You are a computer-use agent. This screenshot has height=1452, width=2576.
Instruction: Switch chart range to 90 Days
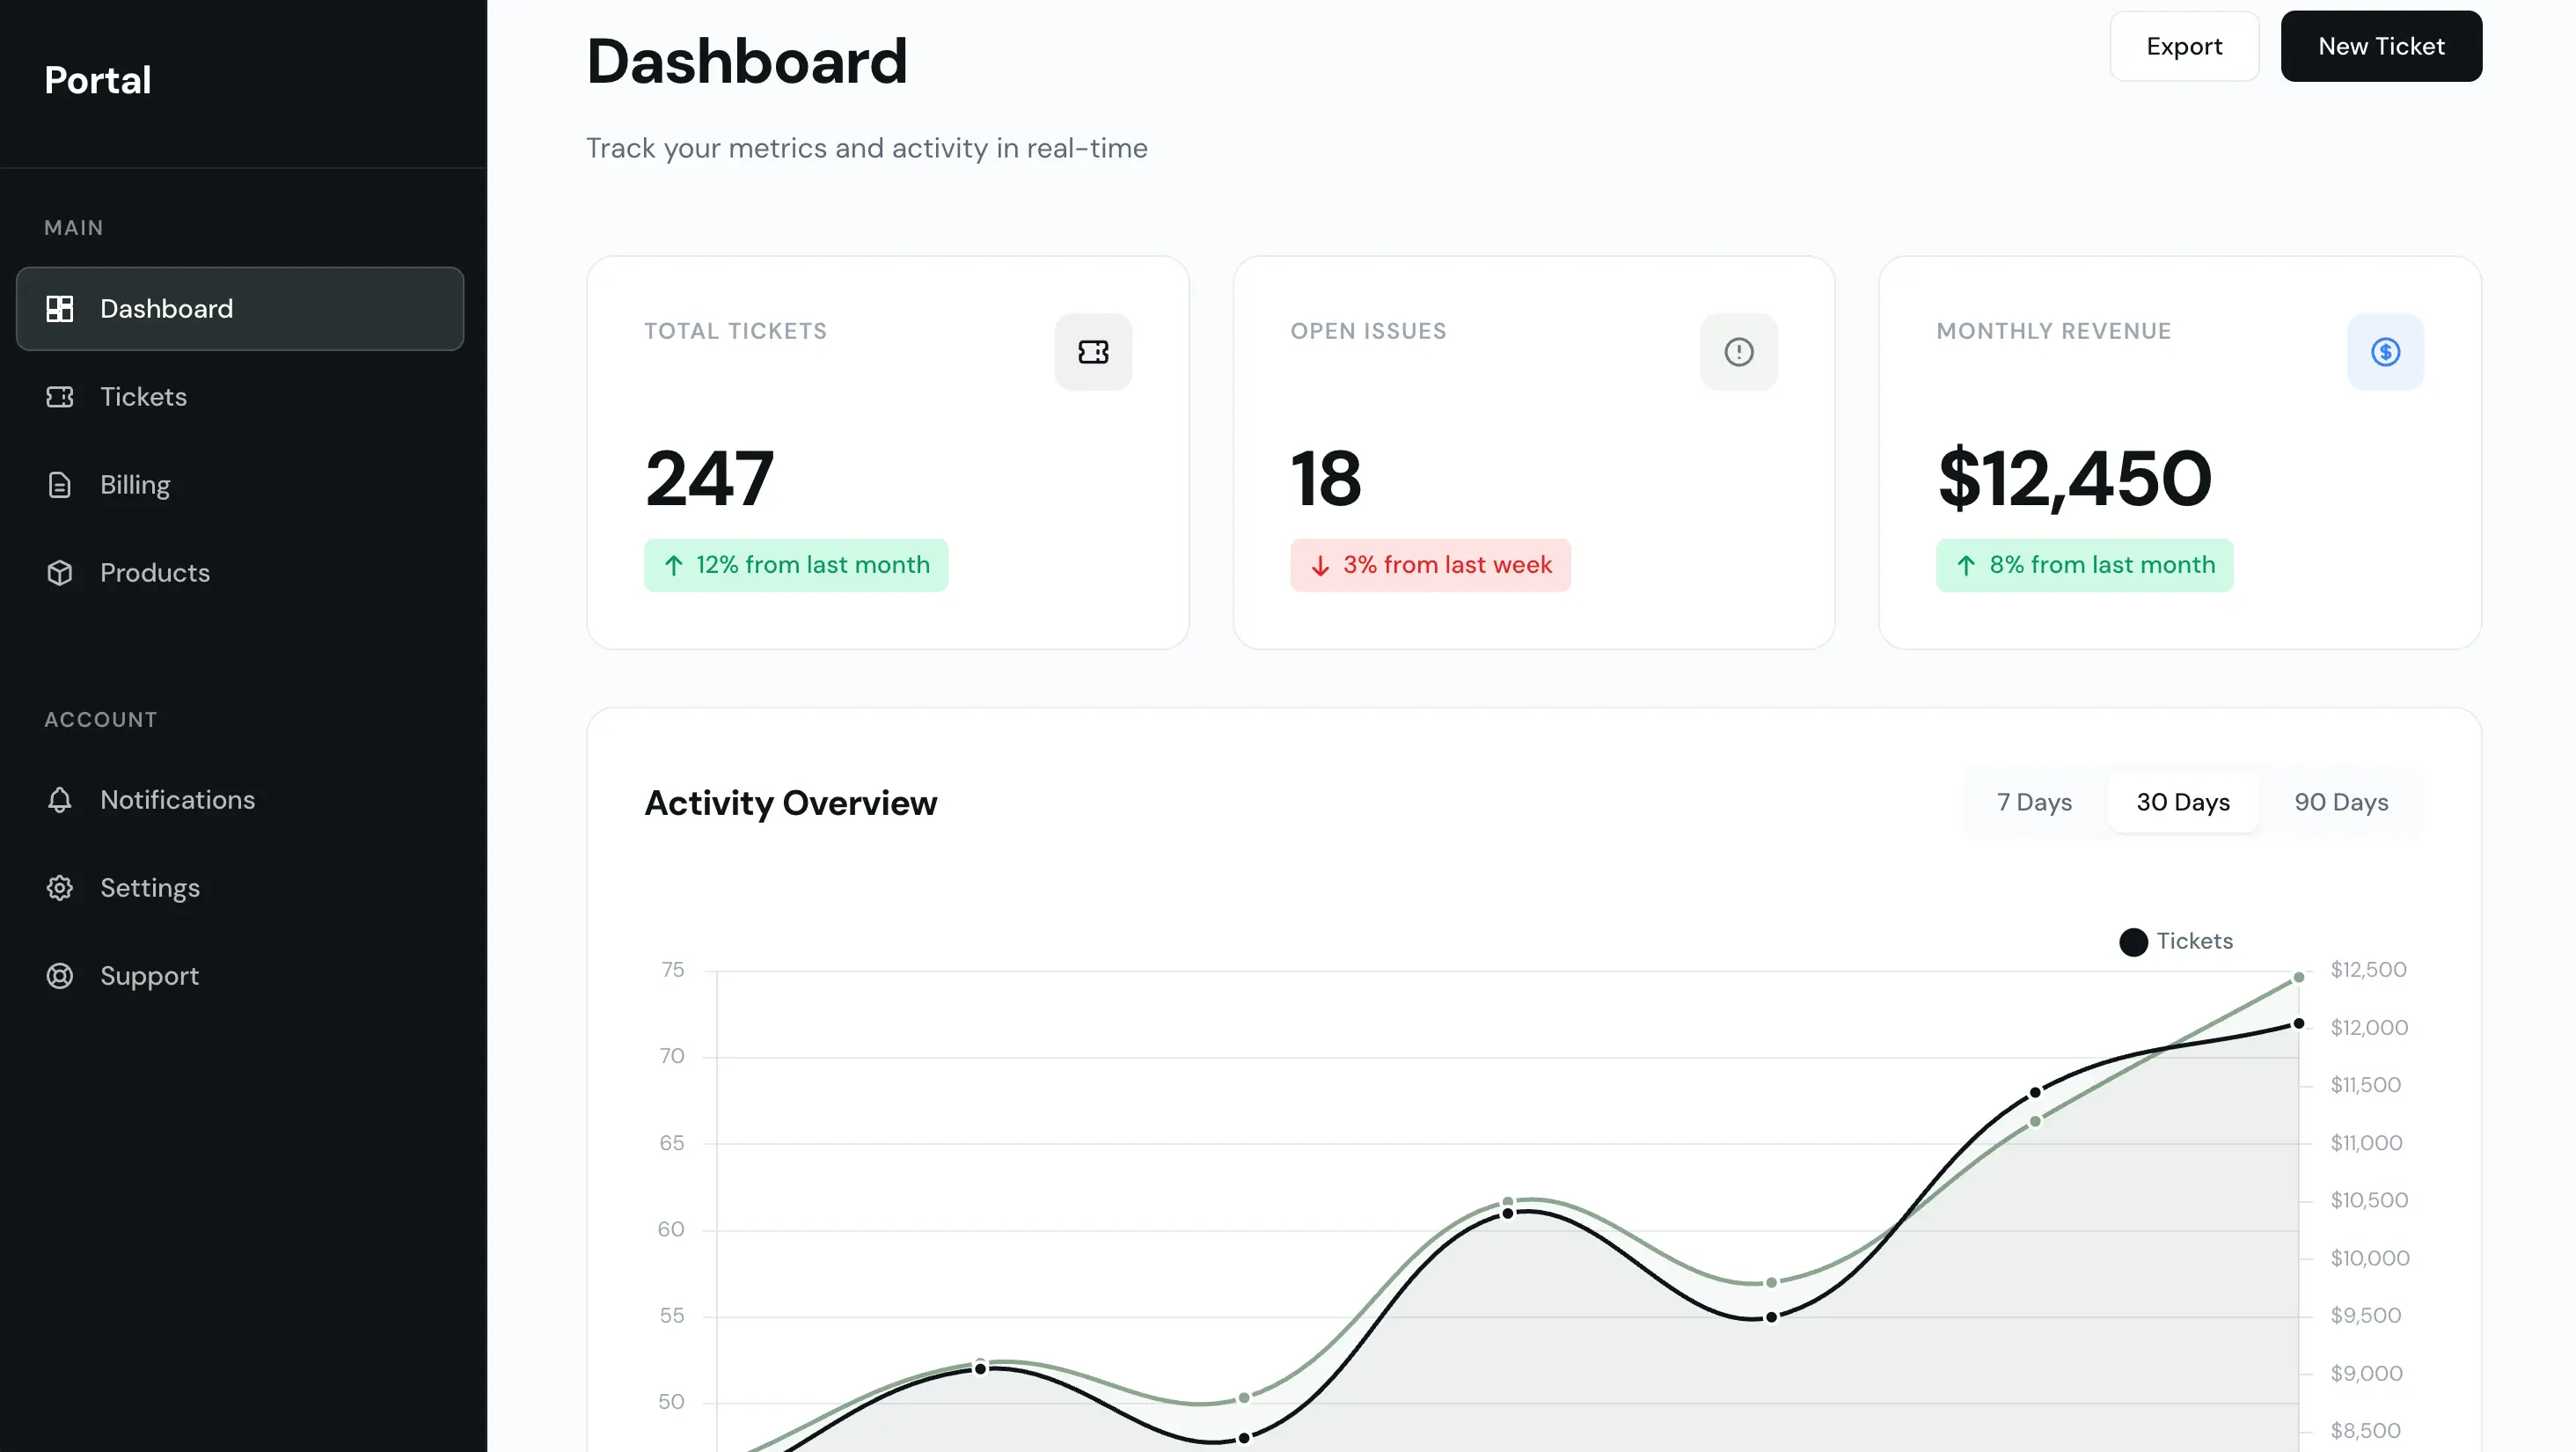(2341, 802)
